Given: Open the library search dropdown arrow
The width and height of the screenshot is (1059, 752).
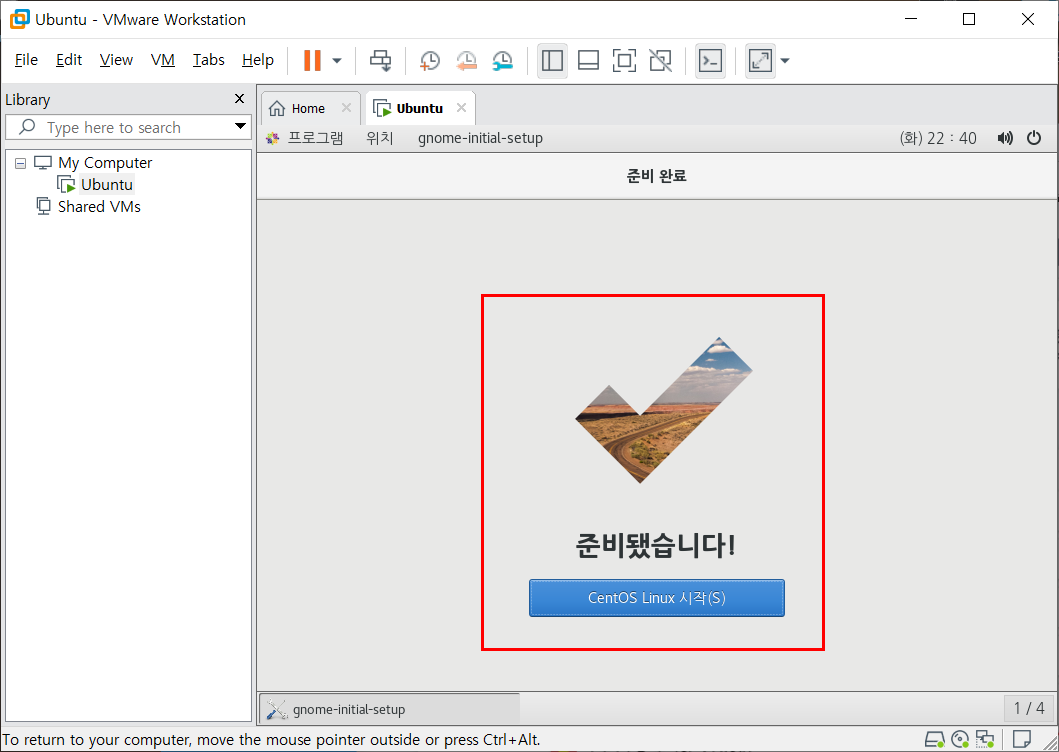Looking at the screenshot, I should pyautogui.click(x=240, y=126).
